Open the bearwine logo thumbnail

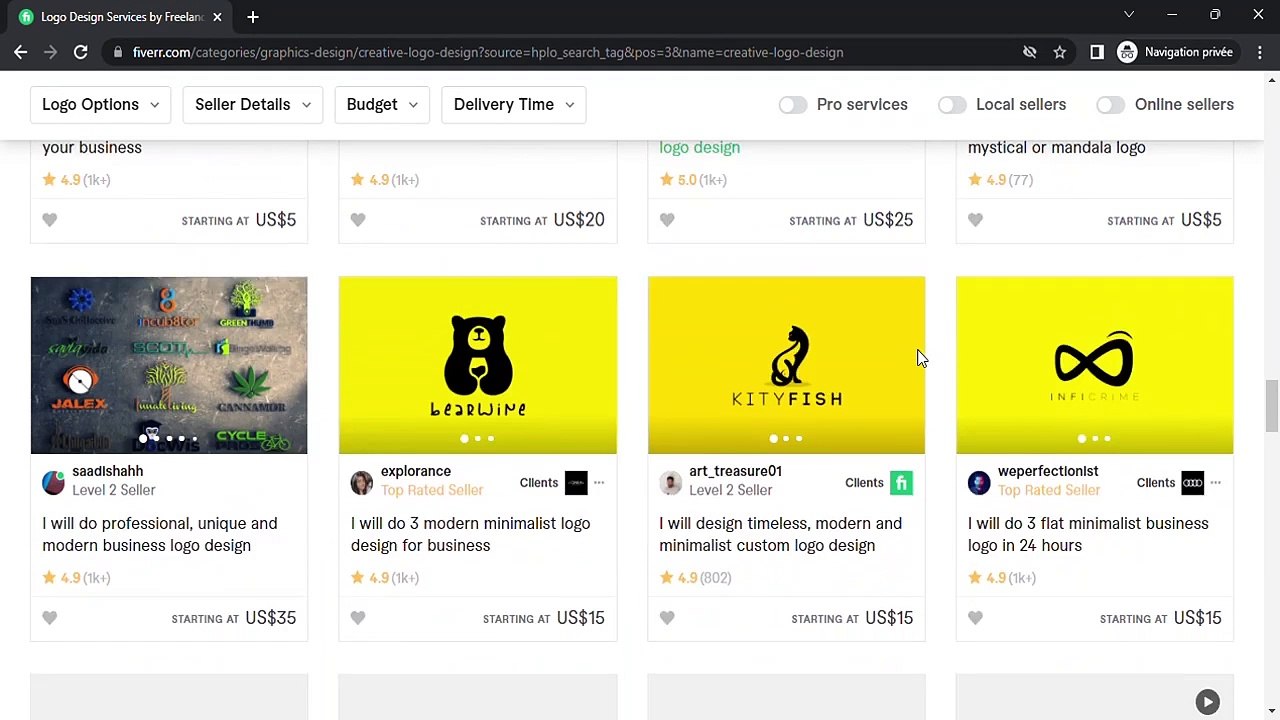tap(478, 365)
